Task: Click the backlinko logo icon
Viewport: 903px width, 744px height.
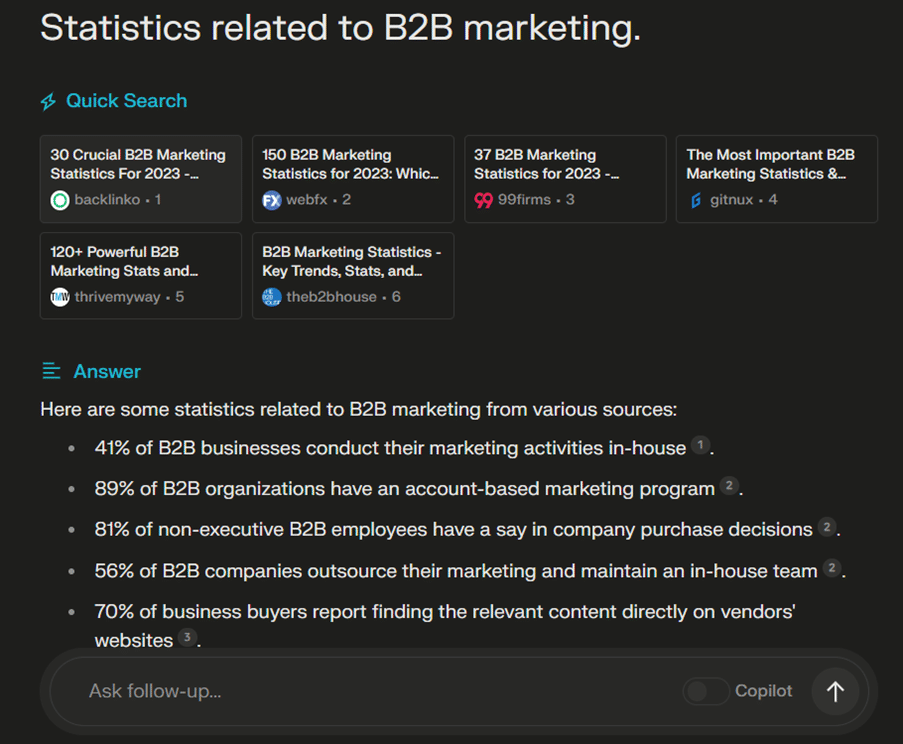Action: pyautogui.click(x=60, y=200)
